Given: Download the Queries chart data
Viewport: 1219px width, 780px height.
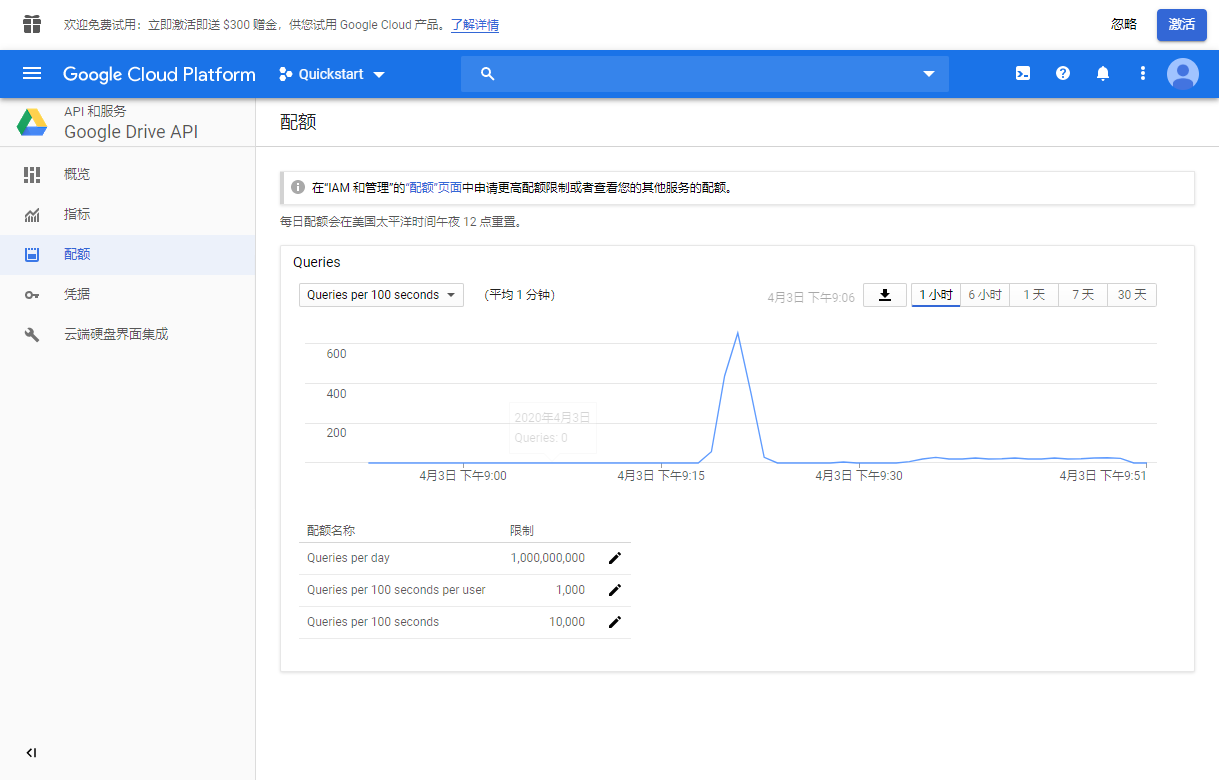Looking at the screenshot, I should [x=885, y=295].
